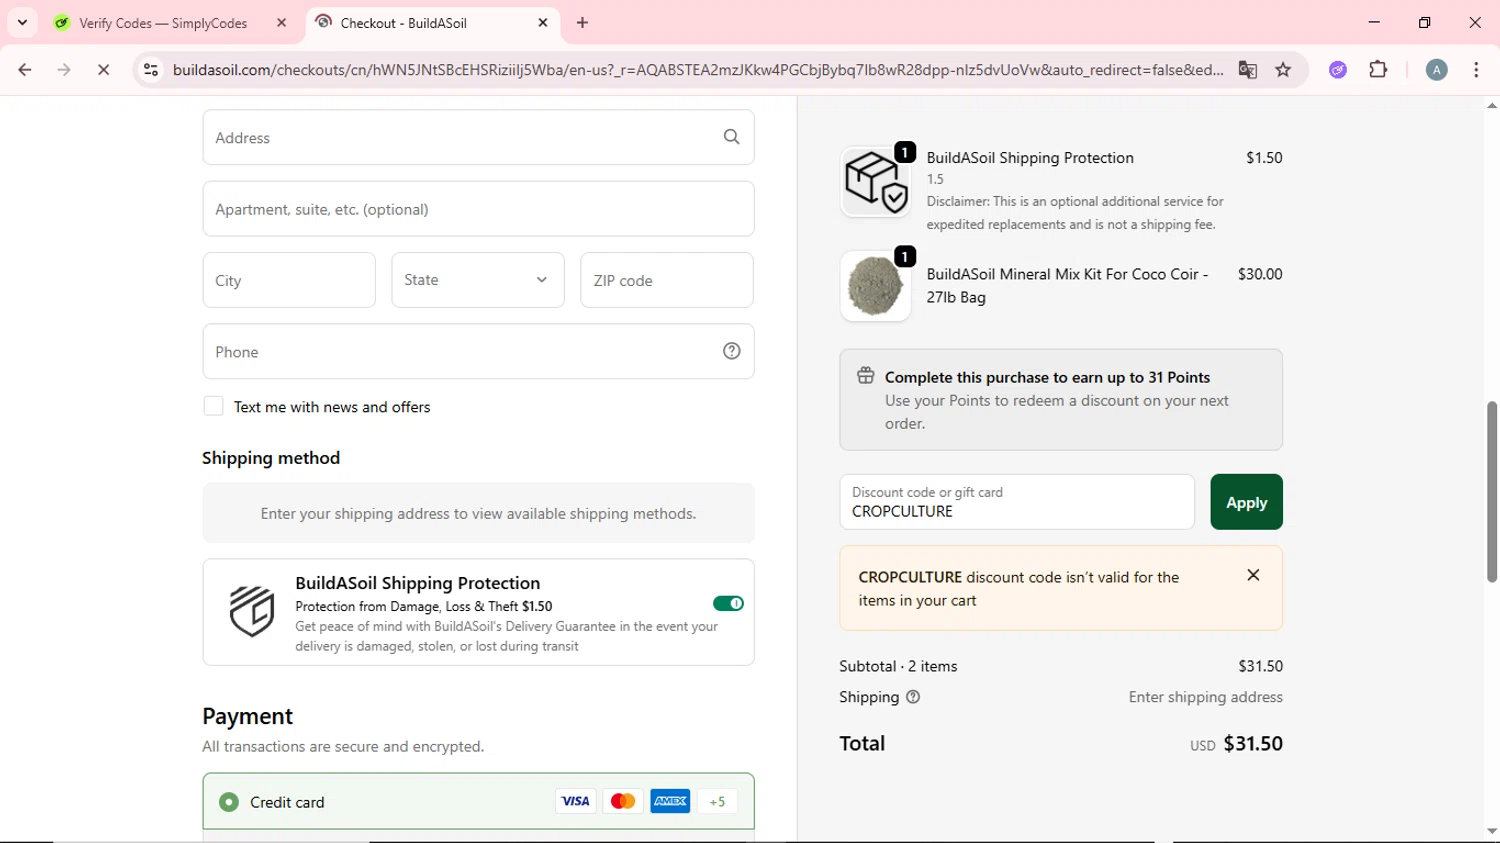Screen dimensions: 1500x843
Task: Stop page loading with the X button
Action: [103, 70]
